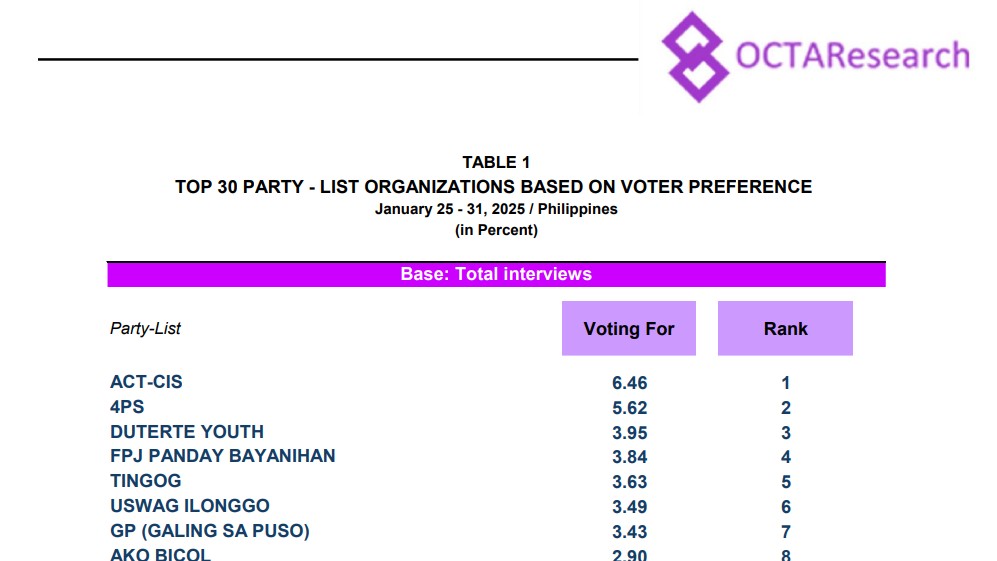Select the TABLE 1 heading
The image size is (997, 561).
(x=496, y=162)
